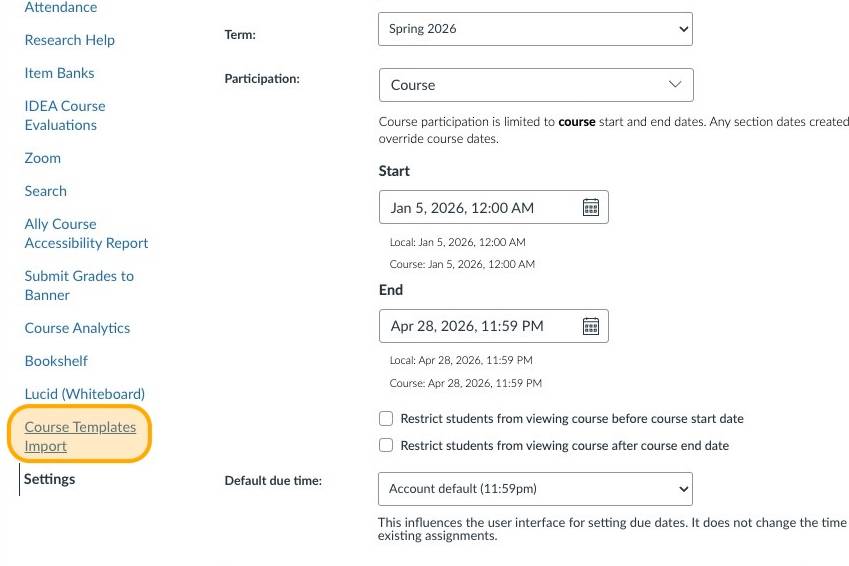Click the End date input field
The width and height of the screenshot is (849, 566).
(494, 326)
